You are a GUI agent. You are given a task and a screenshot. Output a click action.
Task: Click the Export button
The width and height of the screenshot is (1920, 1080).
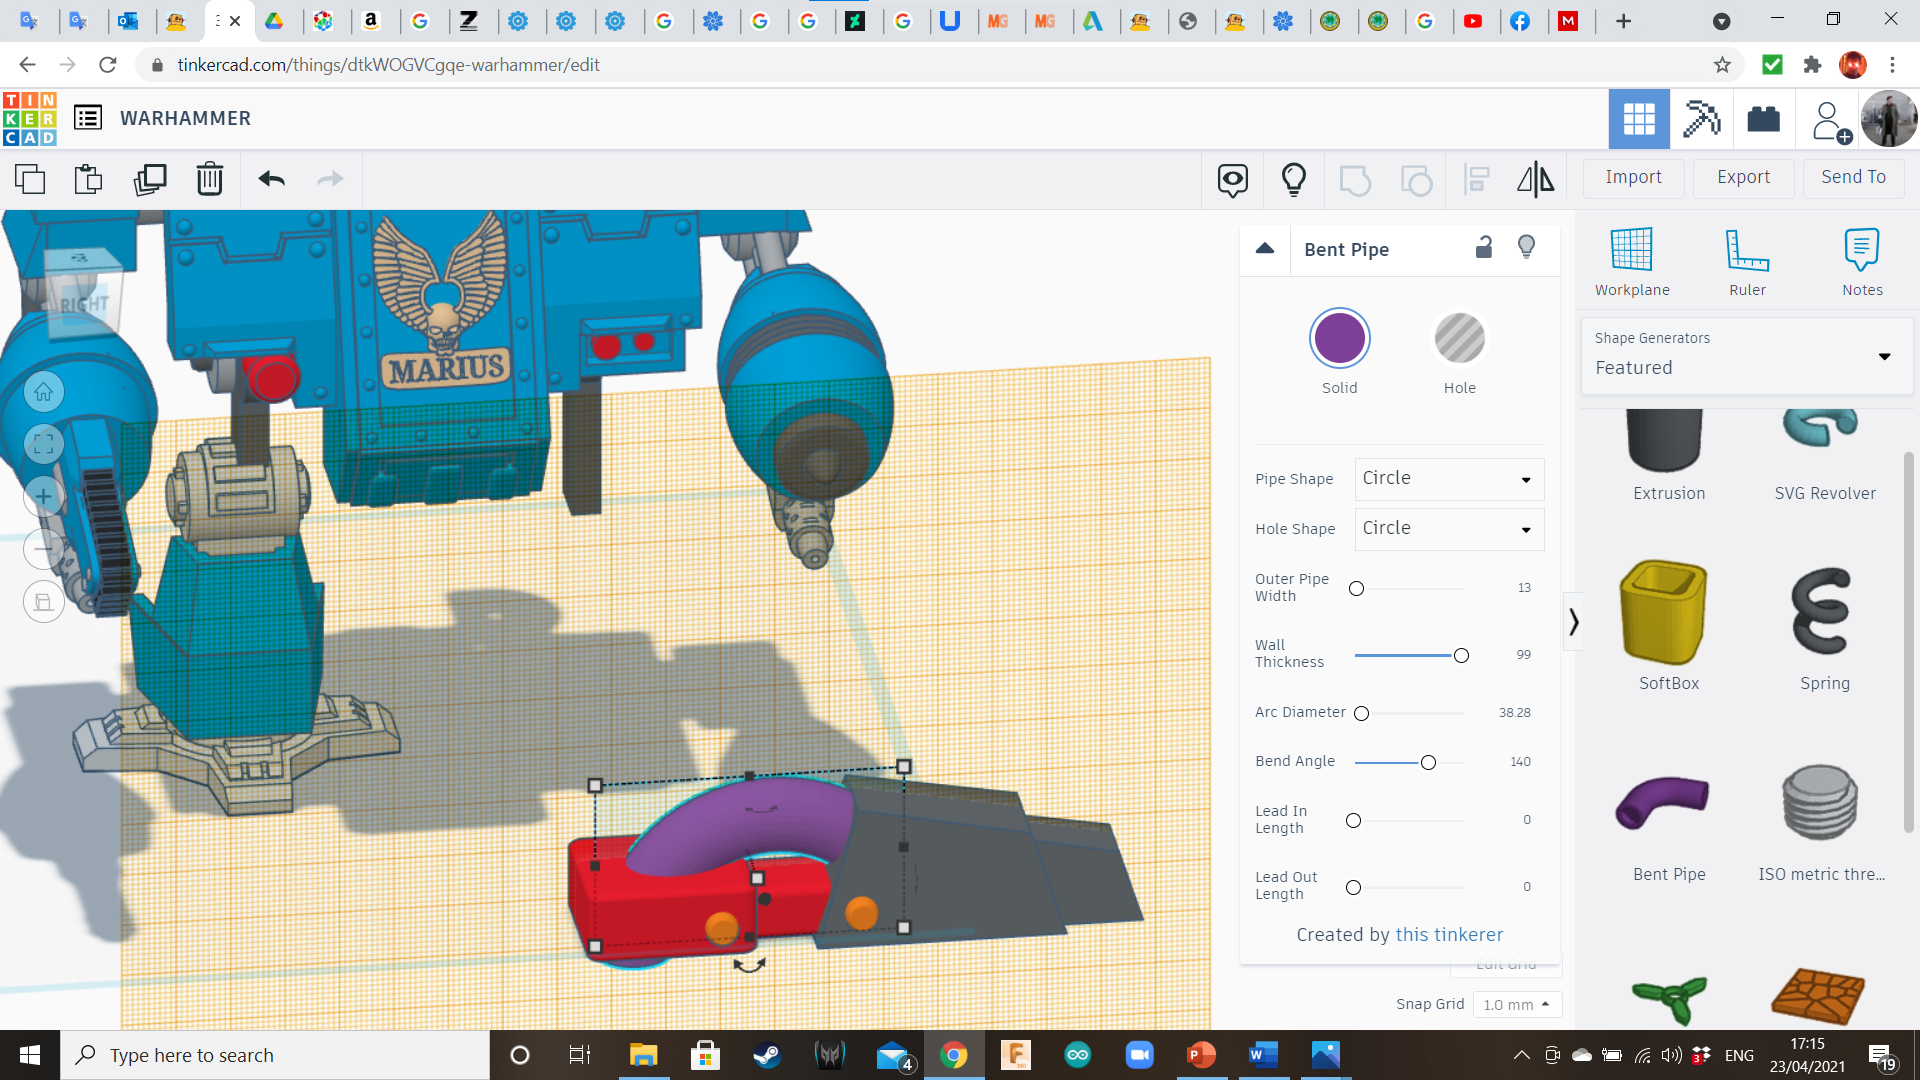1743,177
